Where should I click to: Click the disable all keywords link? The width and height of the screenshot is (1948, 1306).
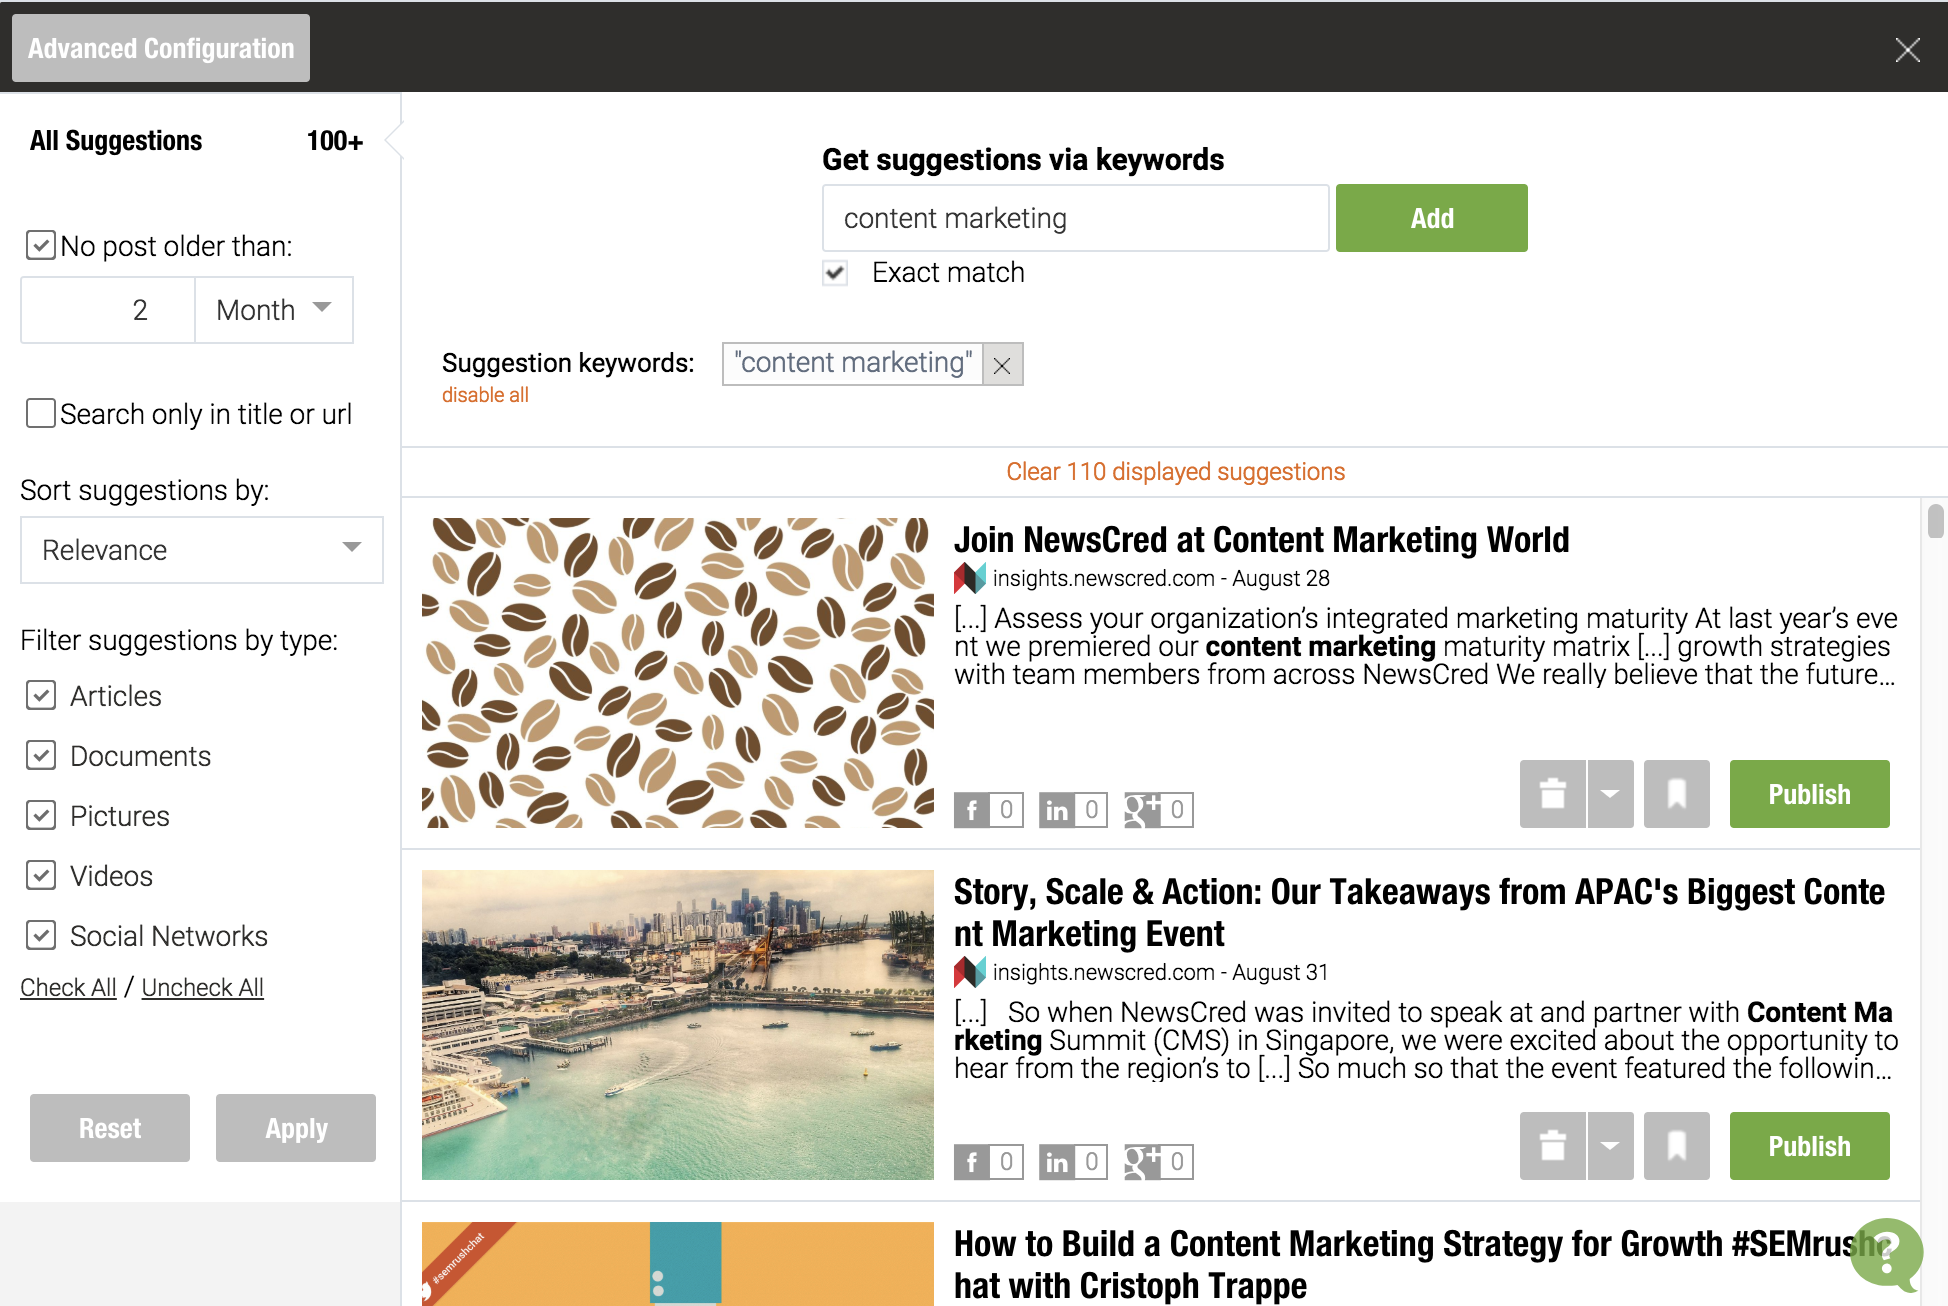[485, 395]
